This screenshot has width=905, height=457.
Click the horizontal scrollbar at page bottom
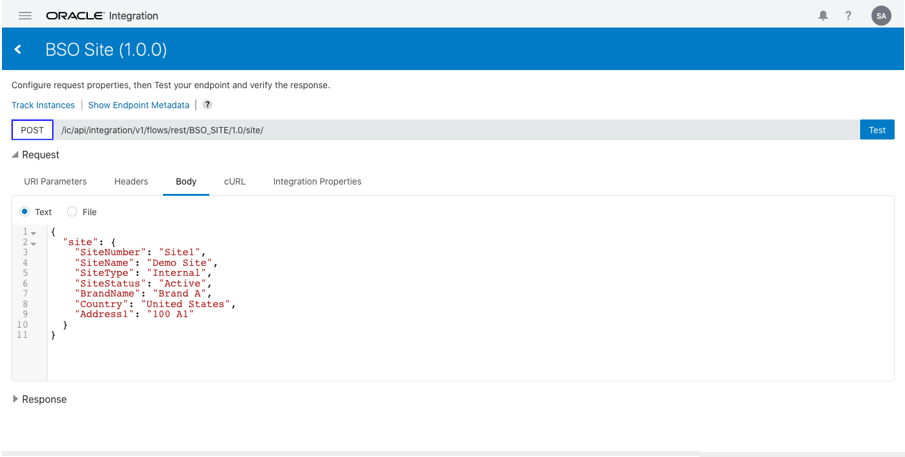[x=350, y=454]
